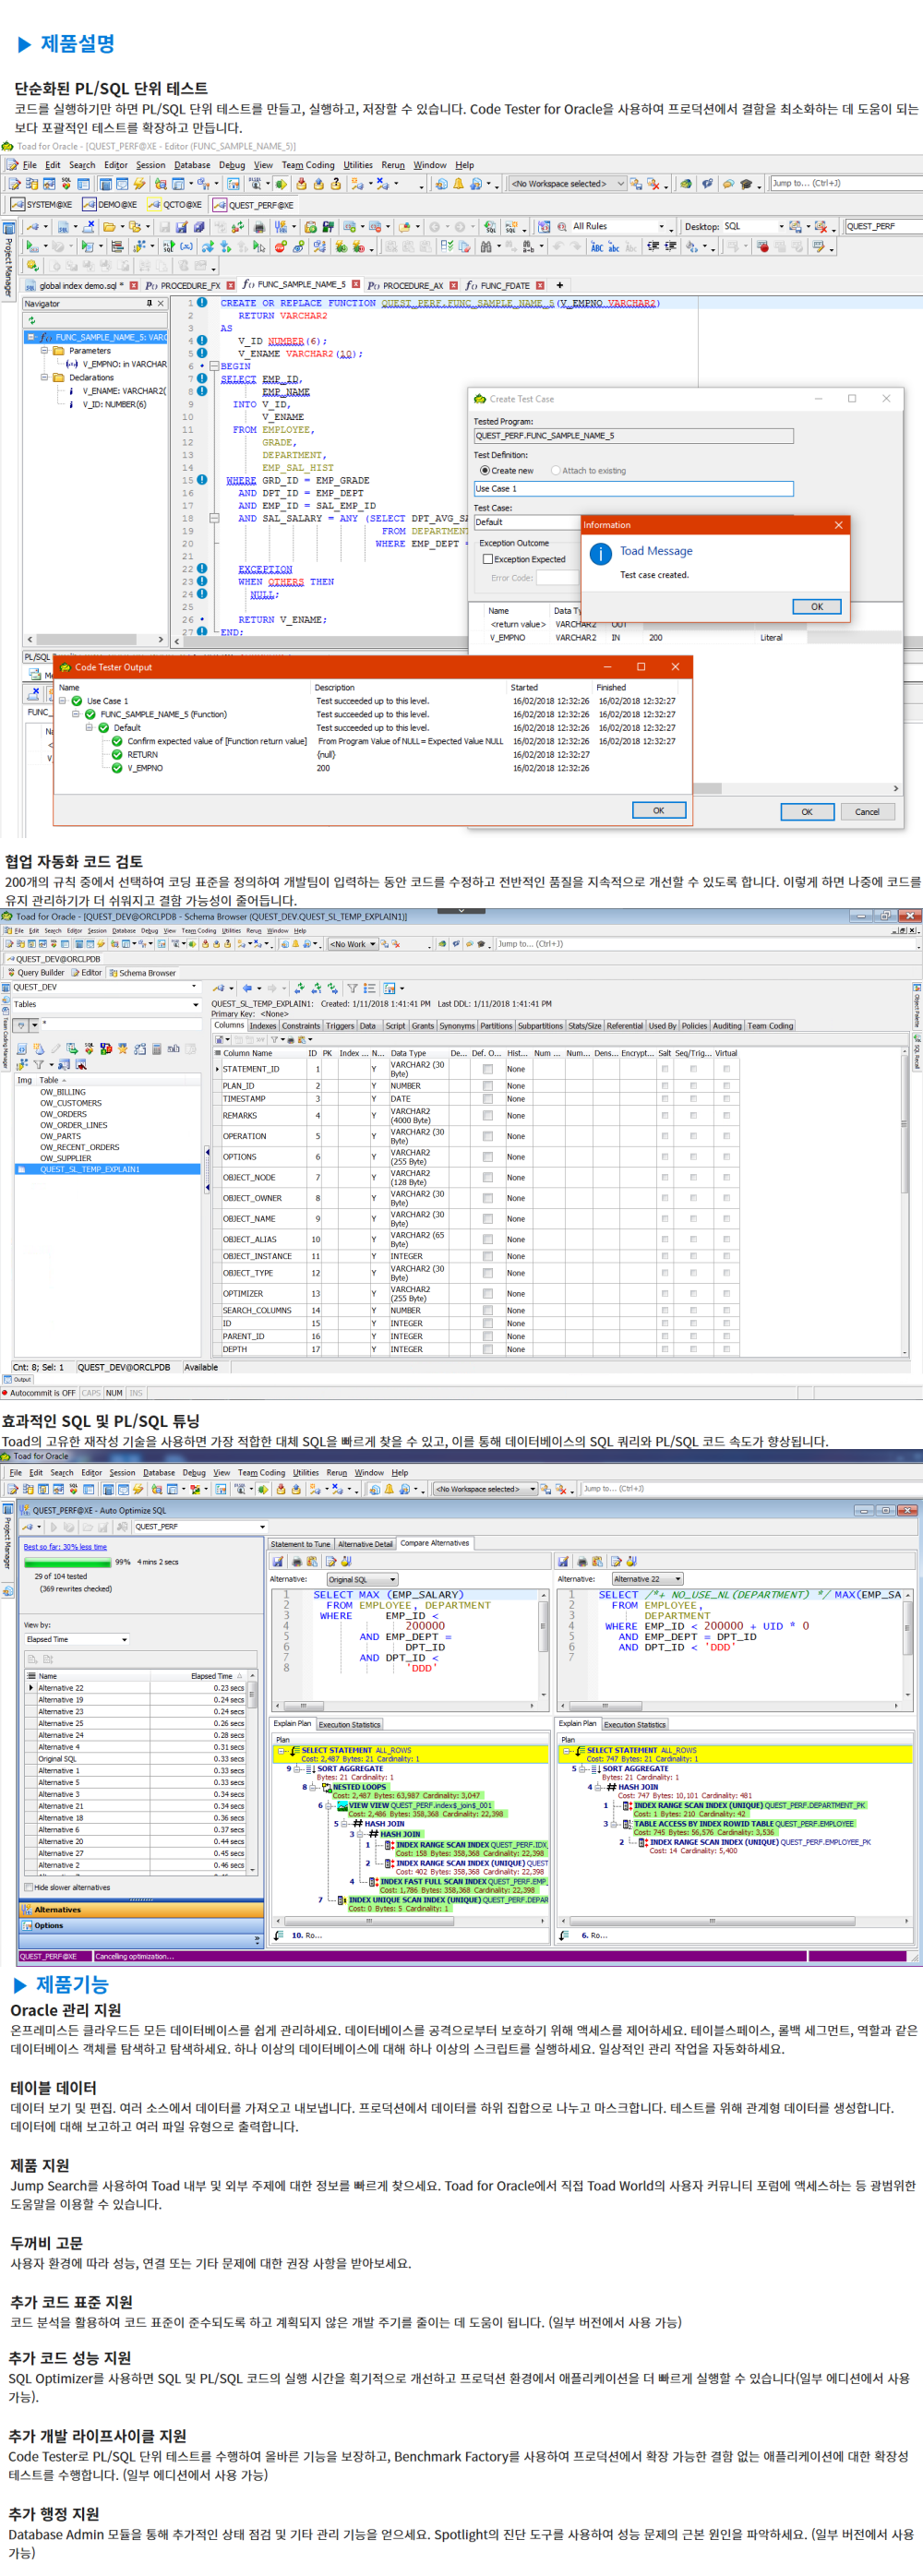The image size is (923, 2576).
Task: Open the No Workspace selected dropdown in Editor window
Action: [620, 184]
